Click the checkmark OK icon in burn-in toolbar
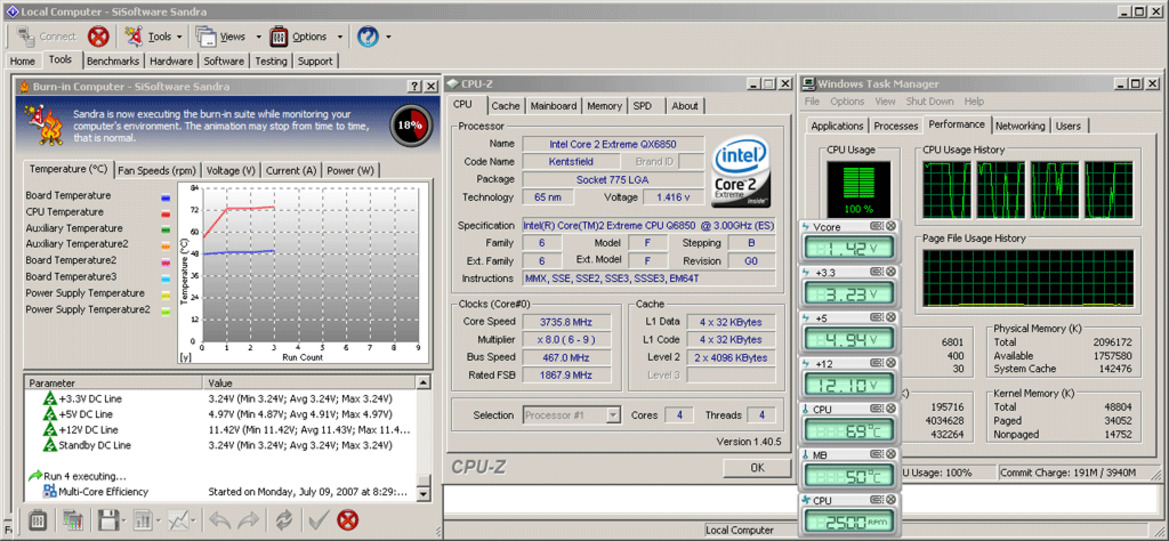This screenshot has height=541, width=1169. click(x=319, y=520)
